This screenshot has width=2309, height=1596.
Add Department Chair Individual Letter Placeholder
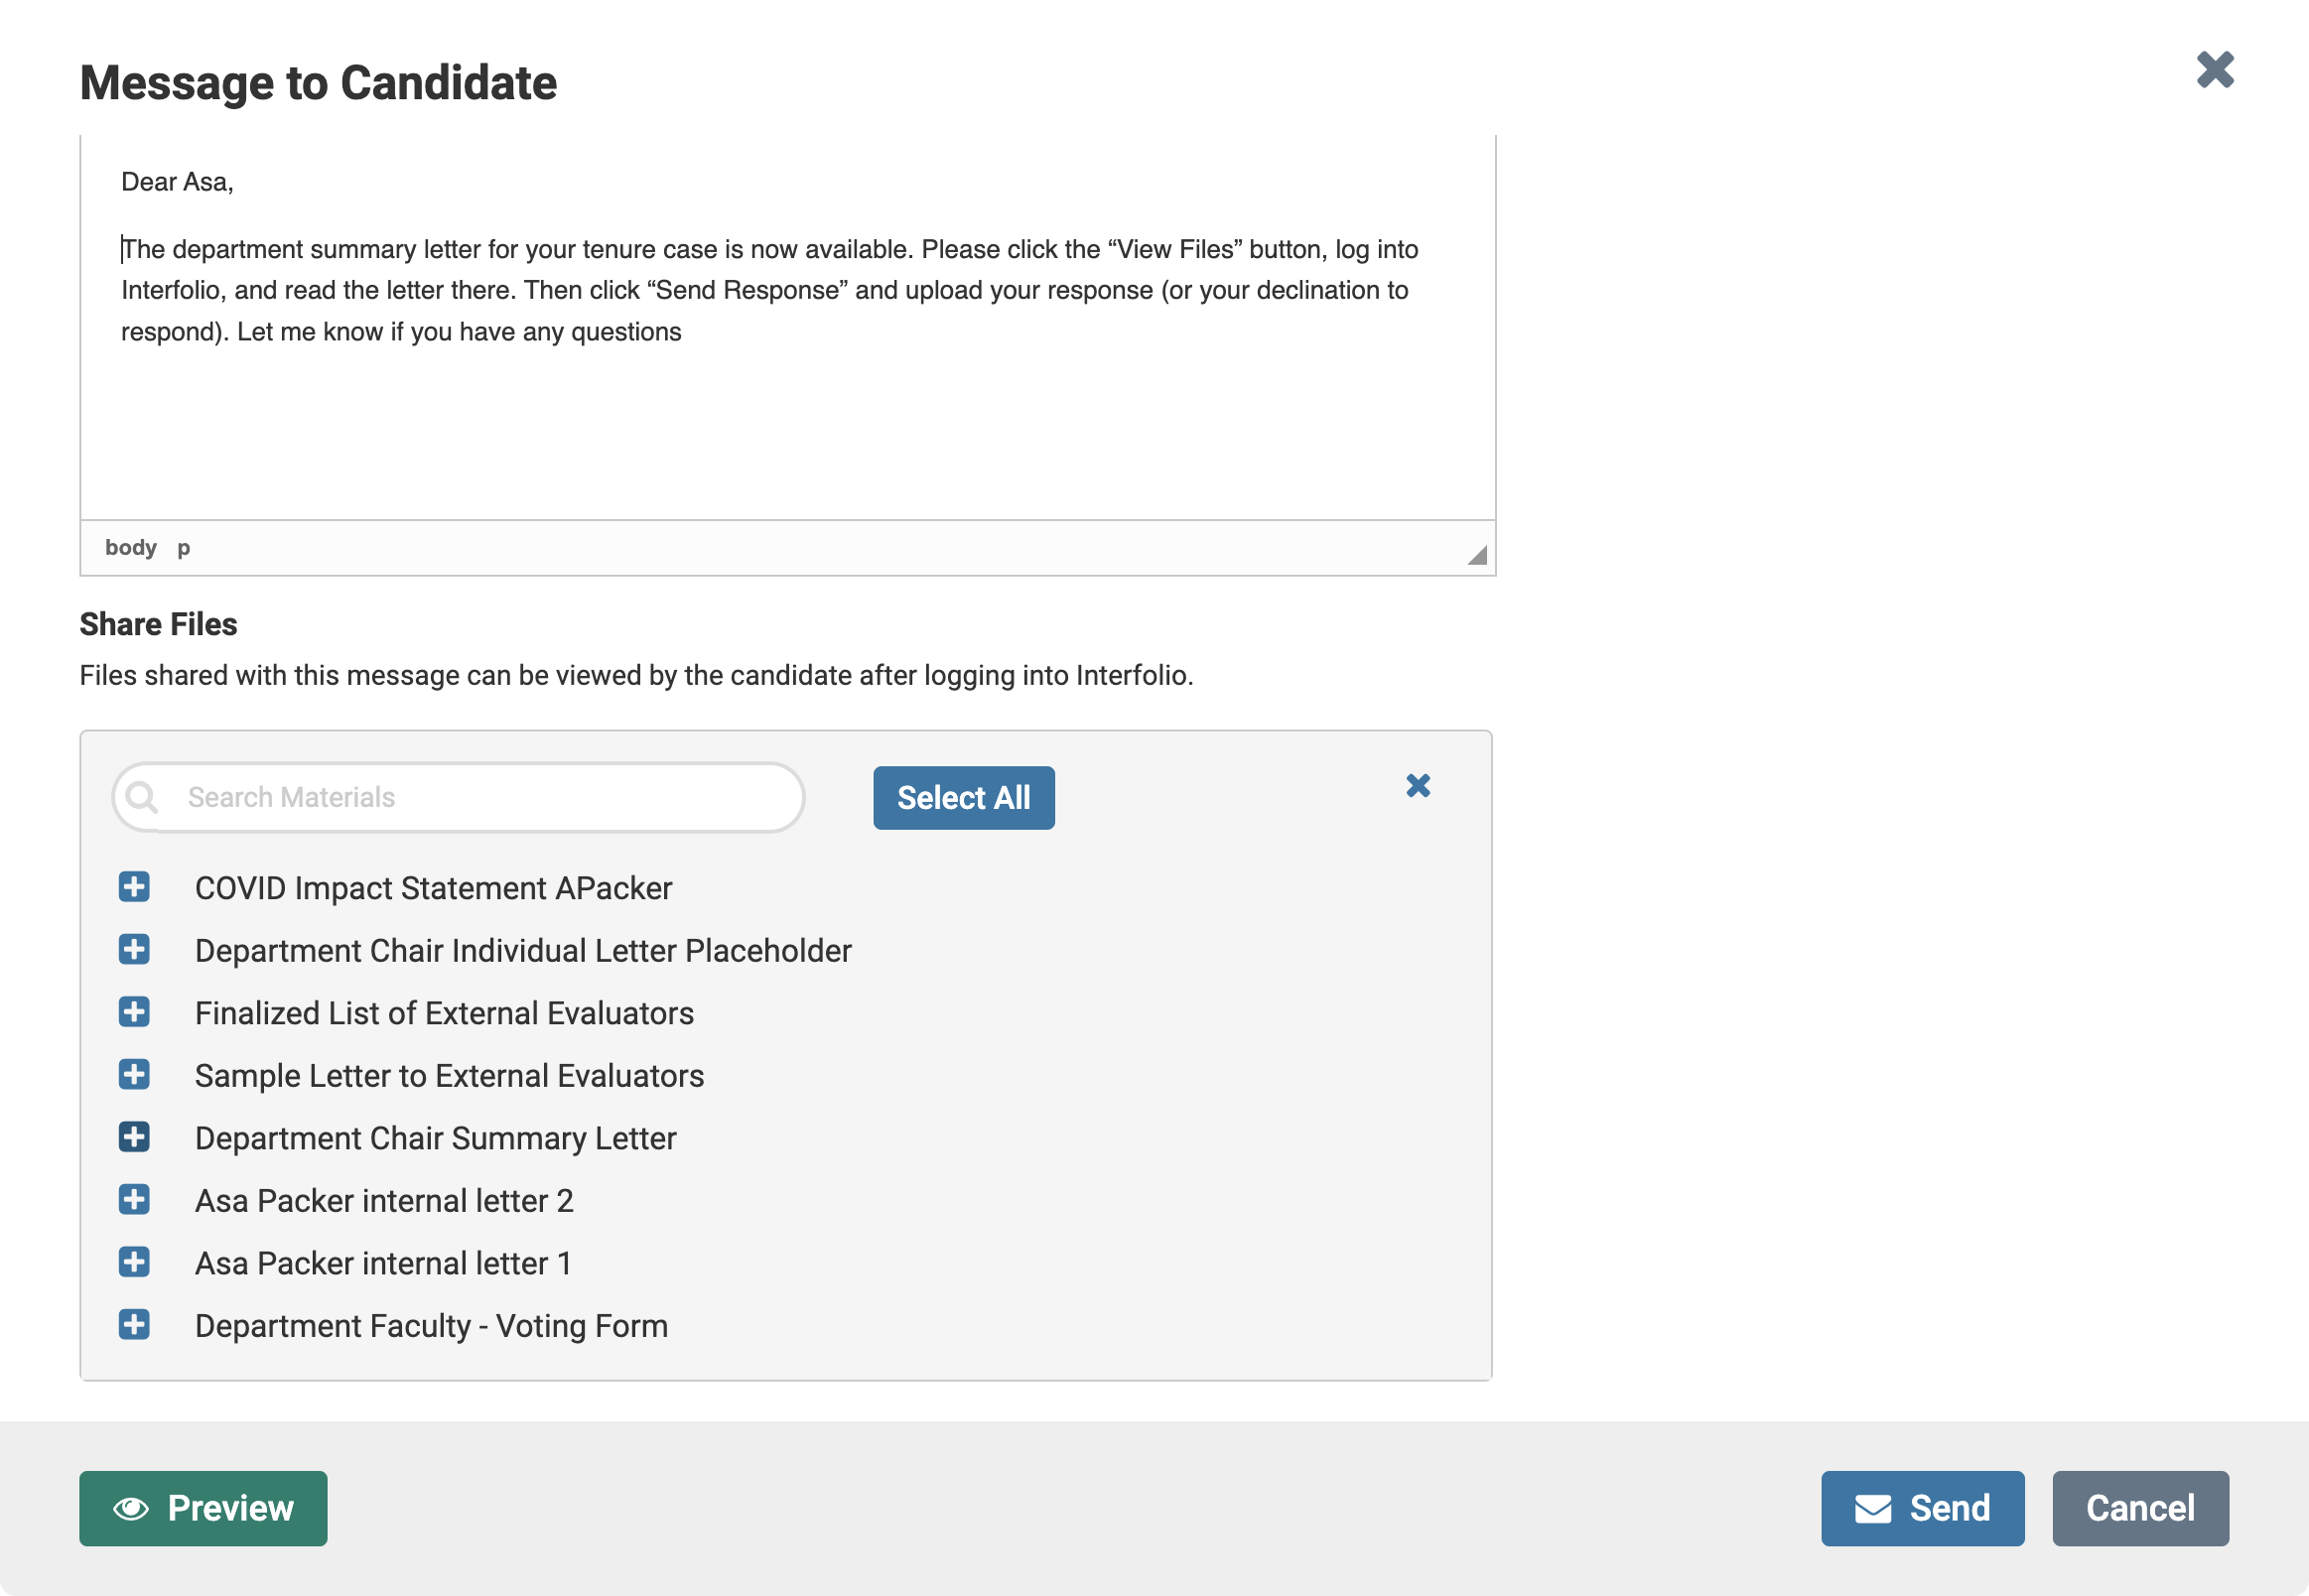click(134, 949)
